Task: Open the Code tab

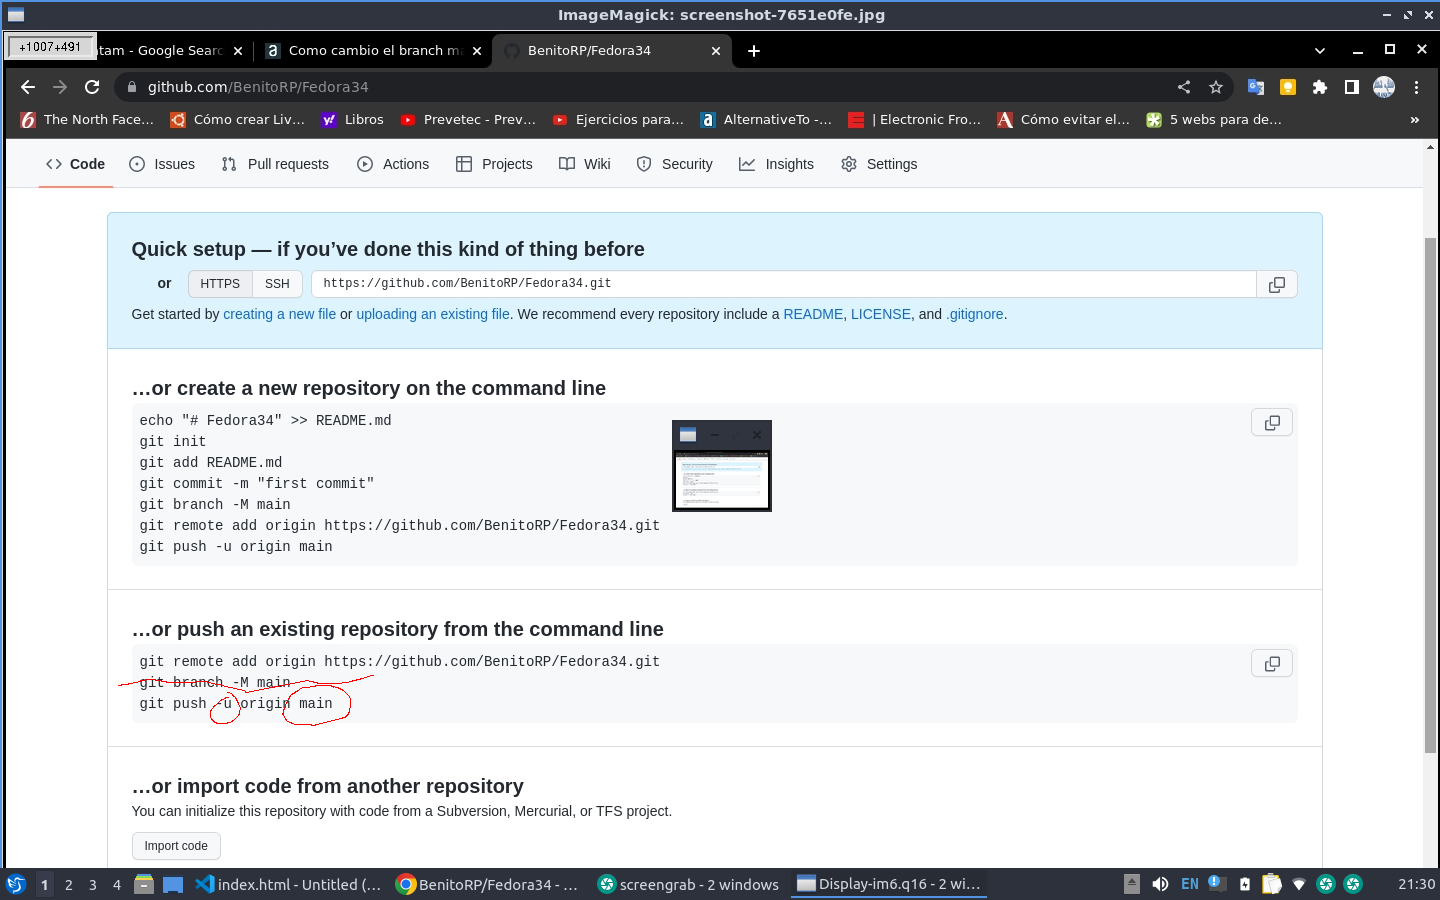Action: coord(75,164)
